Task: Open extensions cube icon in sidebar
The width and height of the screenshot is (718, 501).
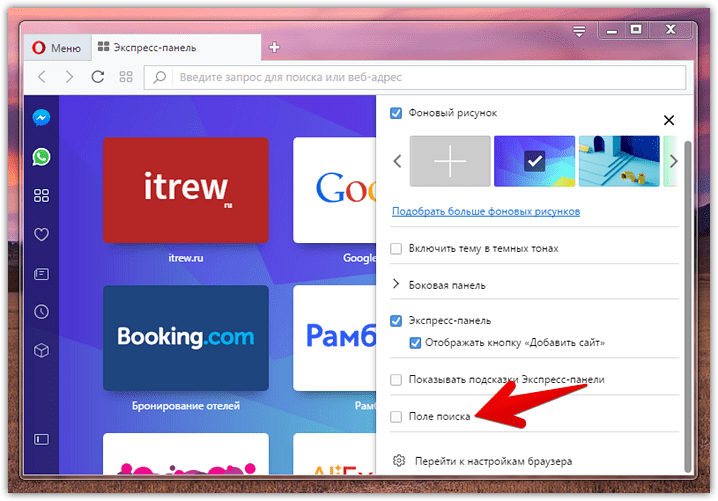Action: tap(41, 350)
